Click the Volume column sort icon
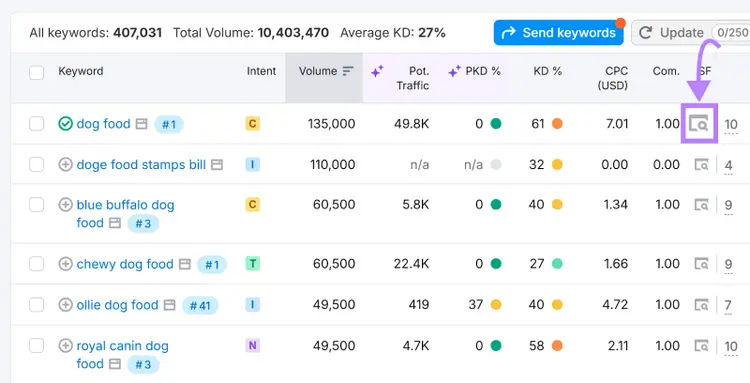The image size is (750, 383). point(348,71)
